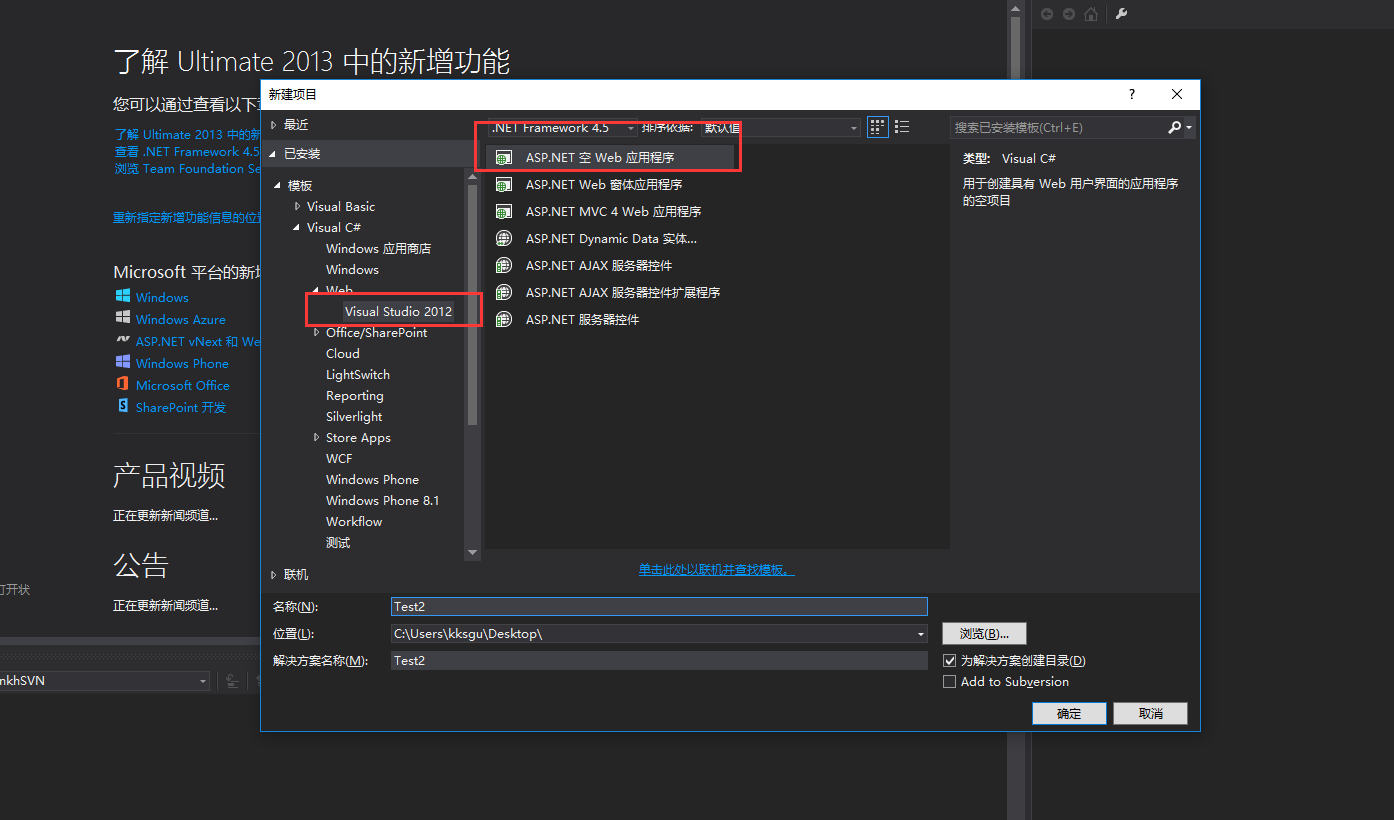Click tree panel scrollbar up arrow
The height and width of the screenshot is (820, 1394).
(473, 177)
